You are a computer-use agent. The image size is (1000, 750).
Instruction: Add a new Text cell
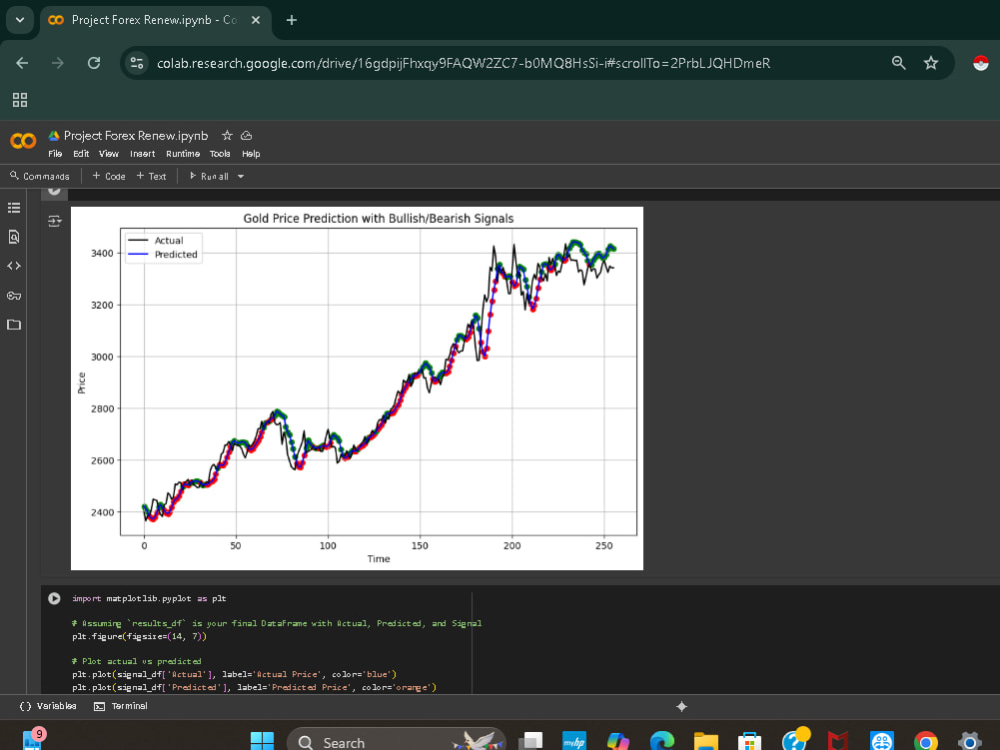pyautogui.click(x=151, y=176)
